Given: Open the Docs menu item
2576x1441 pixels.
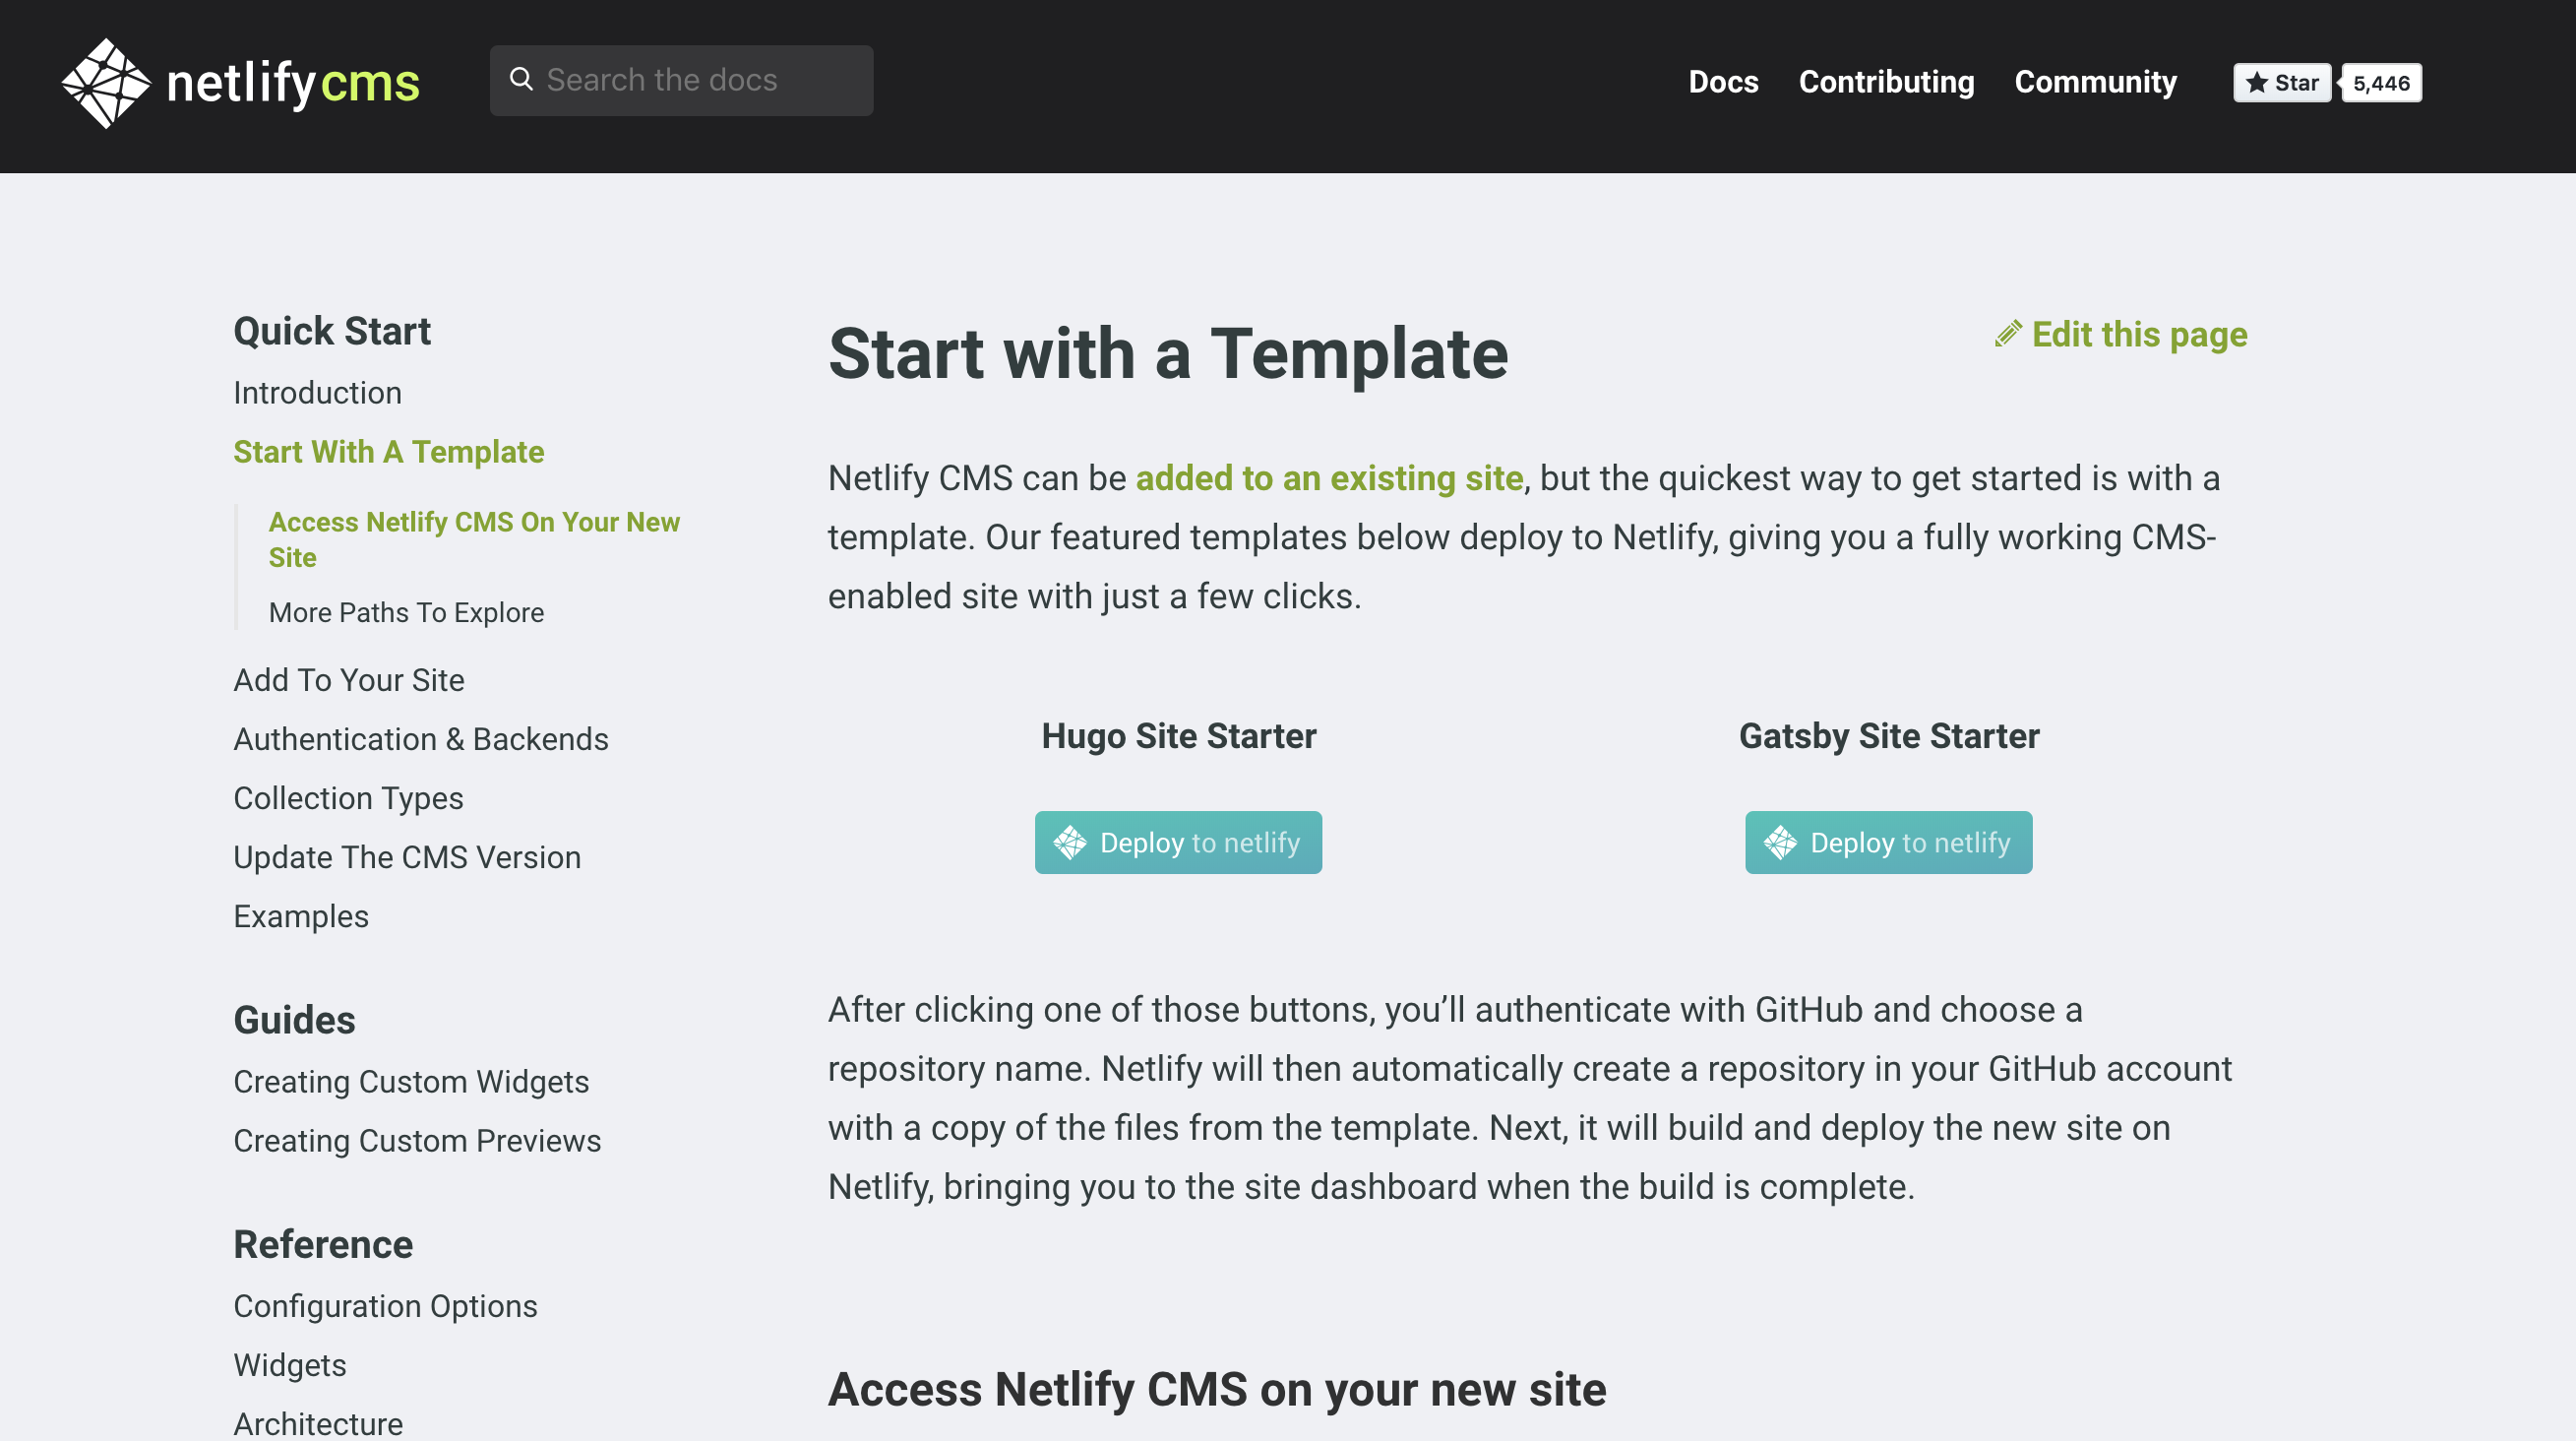Looking at the screenshot, I should pos(1723,82).
